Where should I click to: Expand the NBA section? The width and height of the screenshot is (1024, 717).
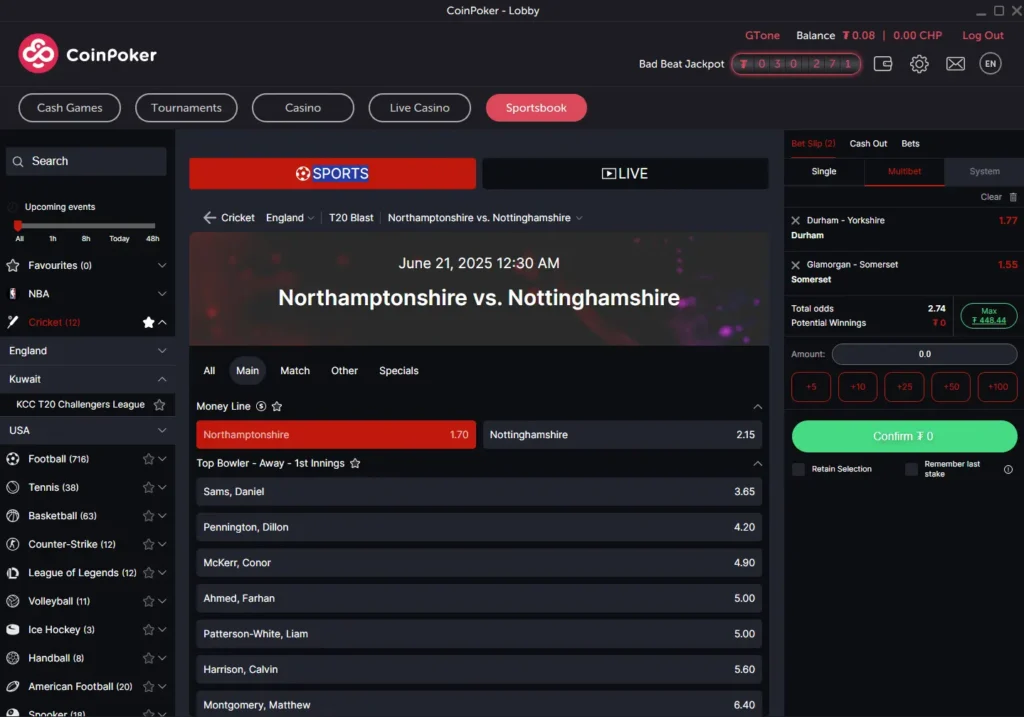[x=162, y=294]
